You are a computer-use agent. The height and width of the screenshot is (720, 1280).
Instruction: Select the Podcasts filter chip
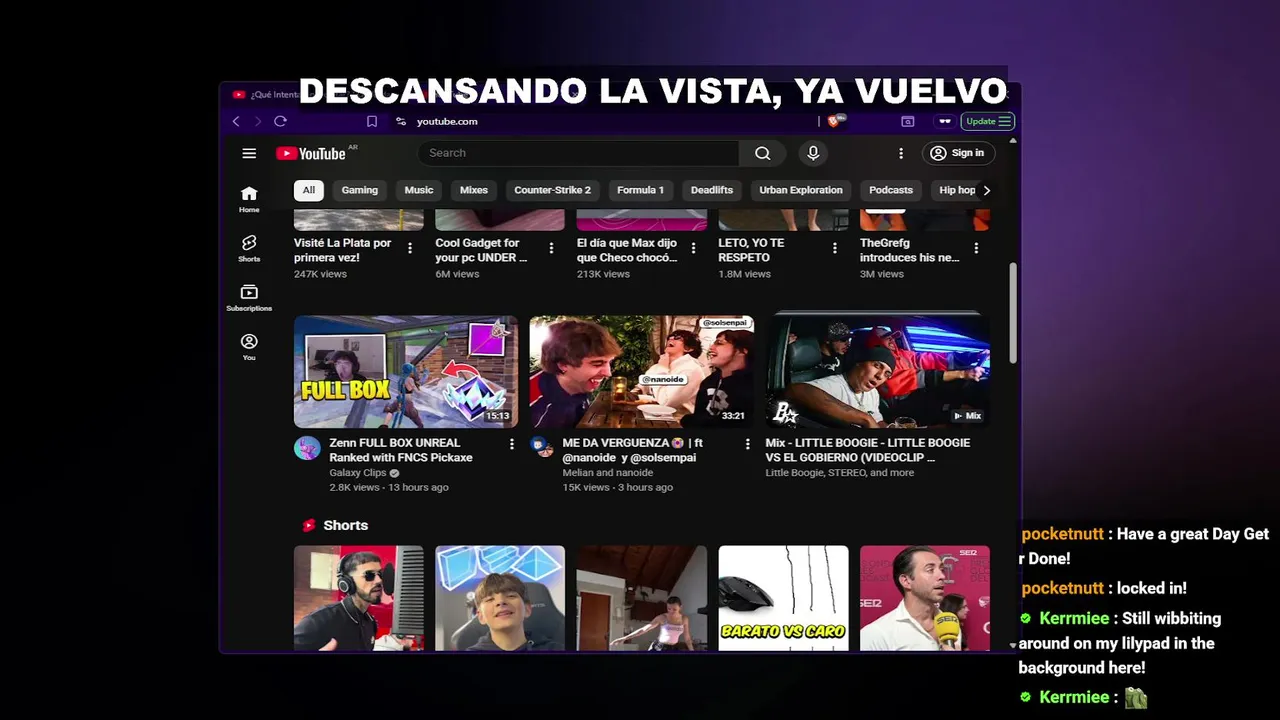click(891, 190)
